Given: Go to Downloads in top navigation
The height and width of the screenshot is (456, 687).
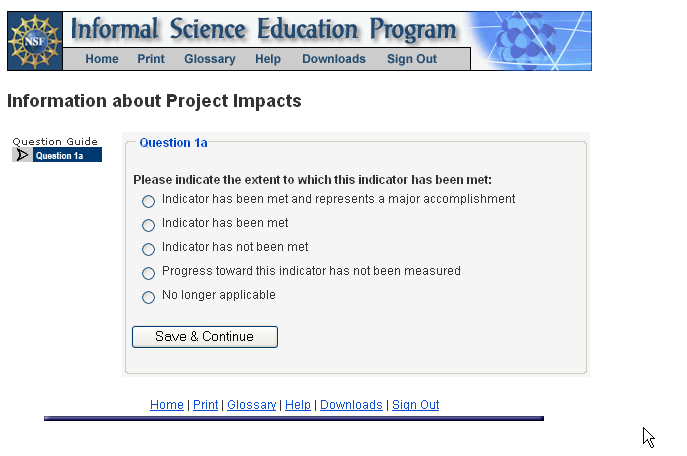Looking at the screenshot, I should (334, 59).
